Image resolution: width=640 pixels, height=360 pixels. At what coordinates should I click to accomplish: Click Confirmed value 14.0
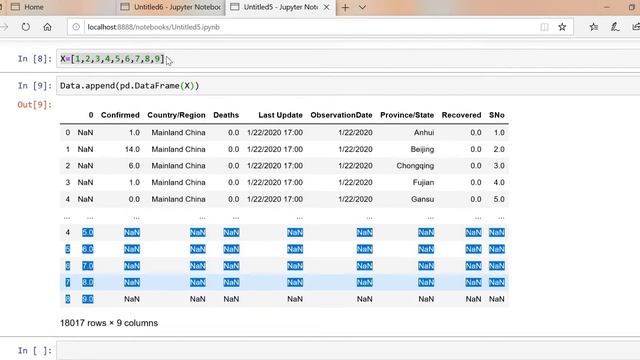coord(132,149)
